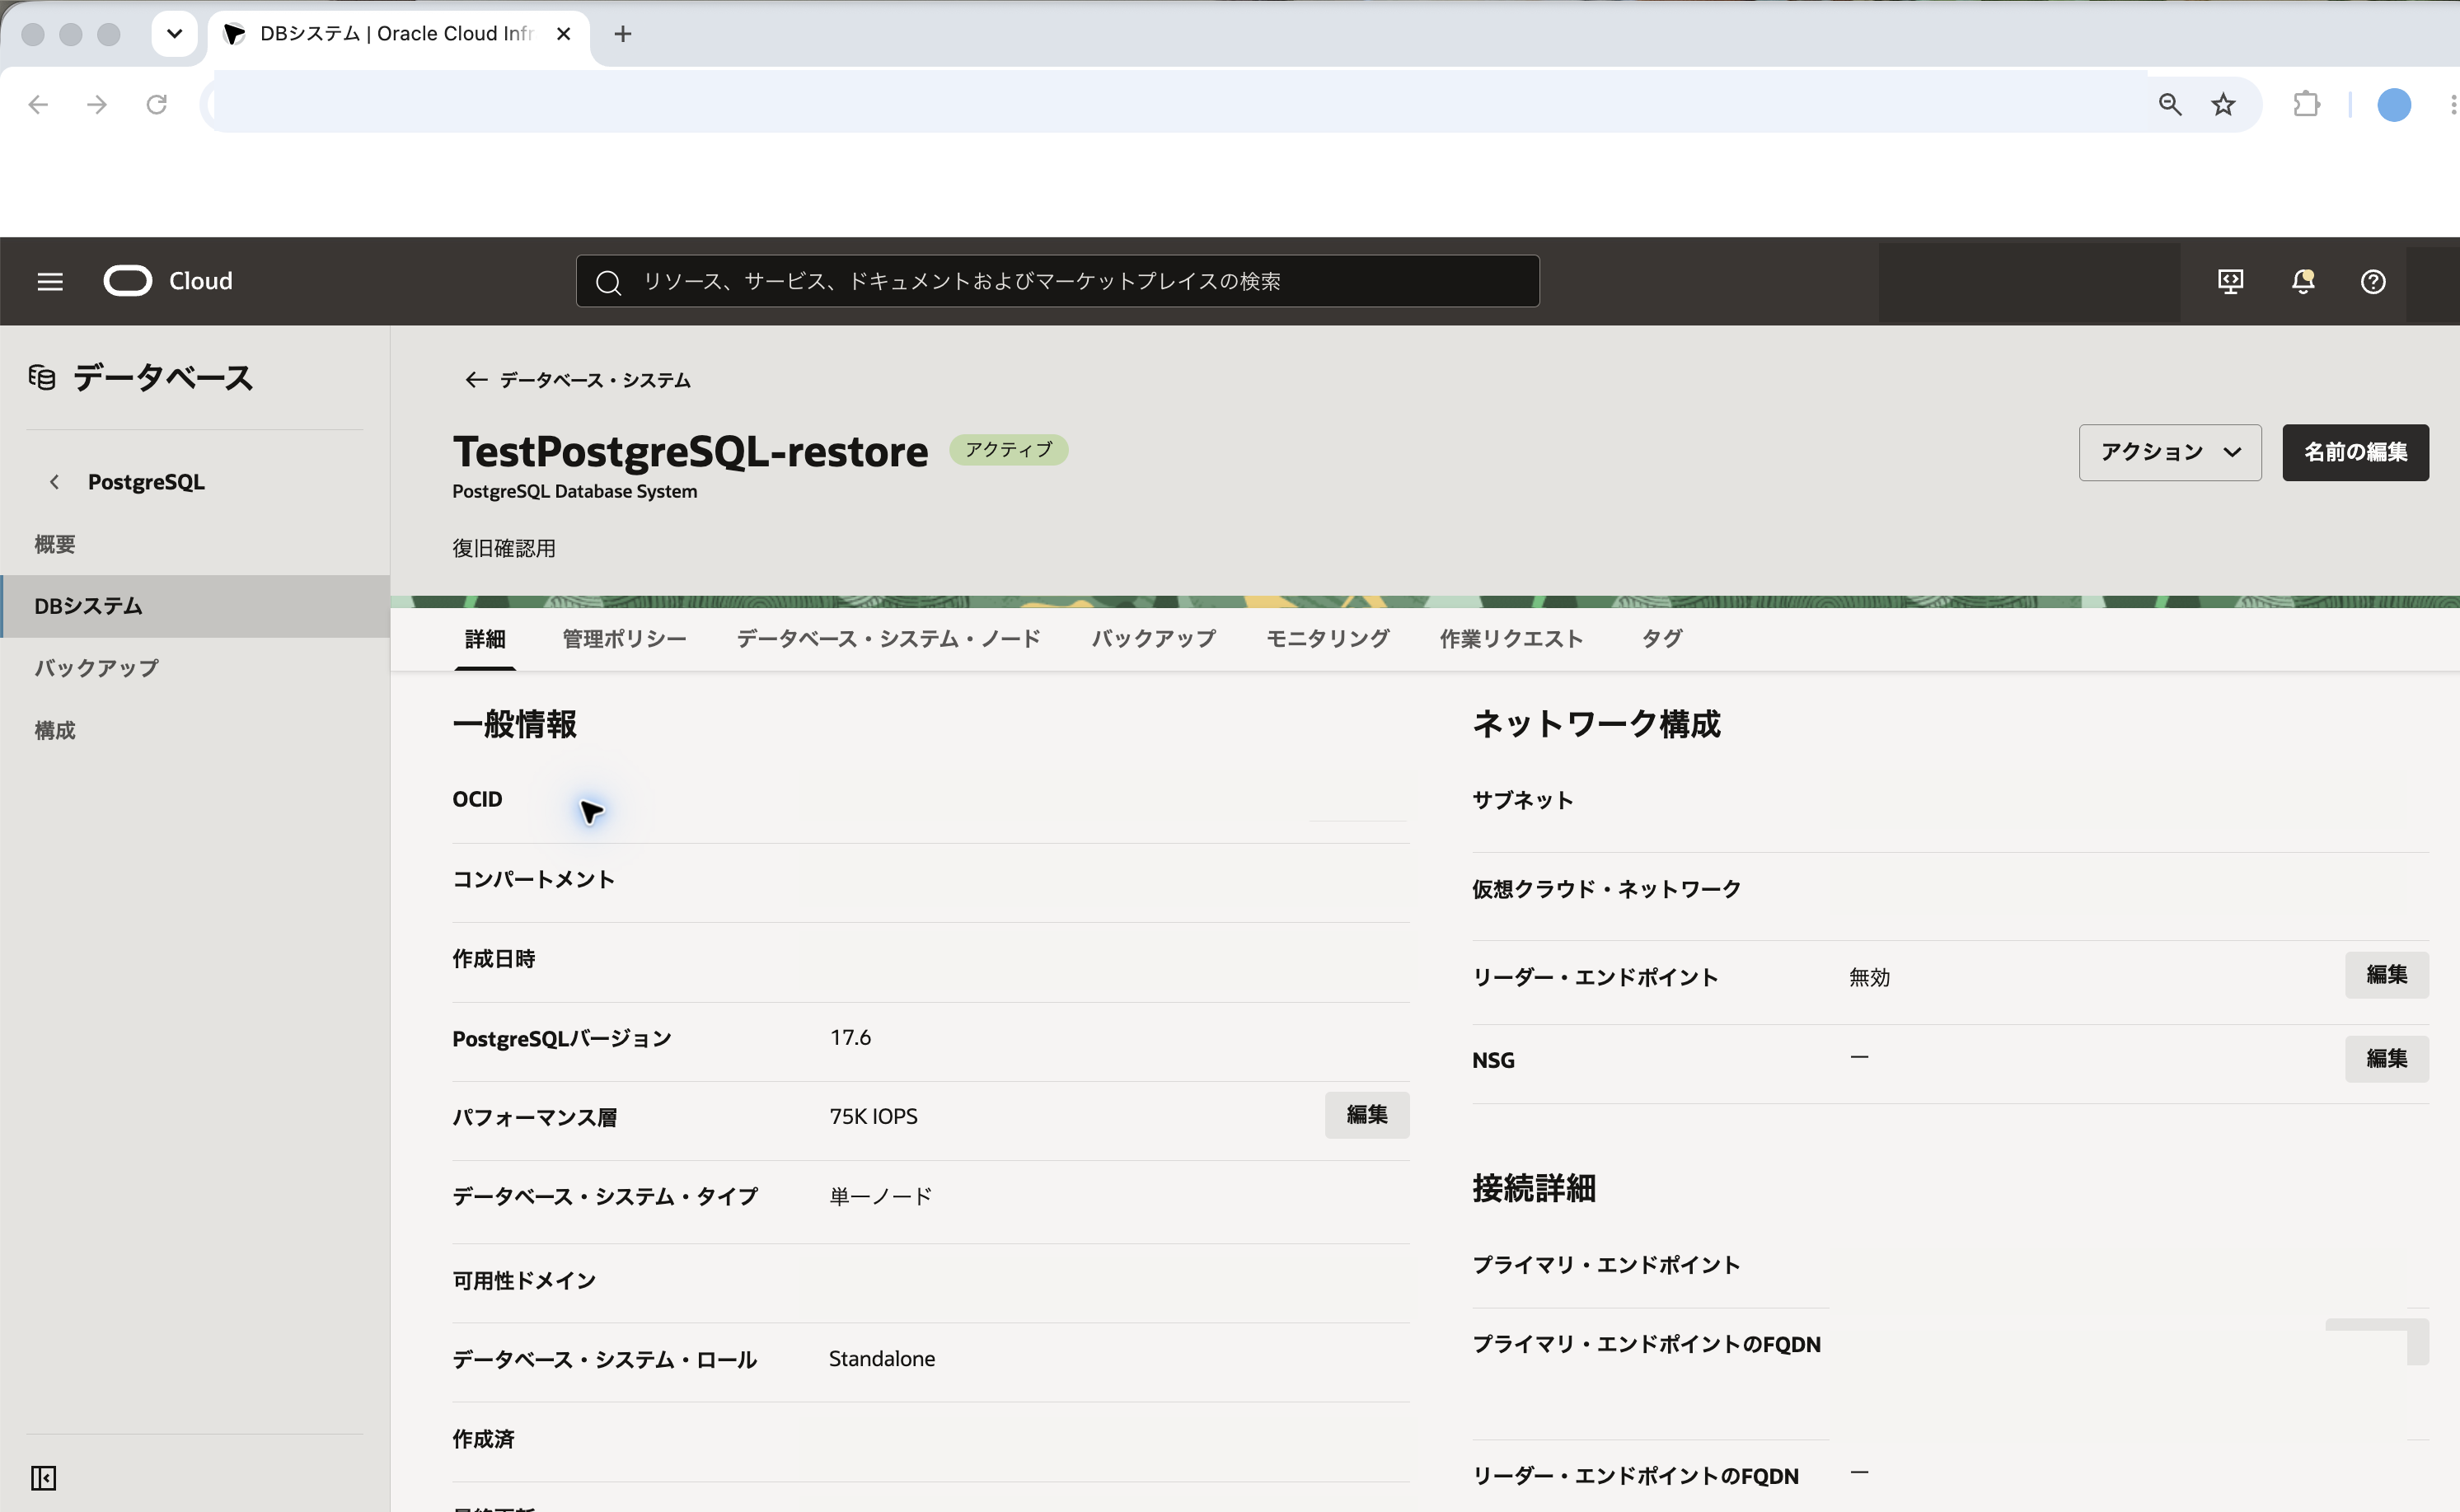
Task: Click the 75K IOPS value
Action: click(873, 1116)
